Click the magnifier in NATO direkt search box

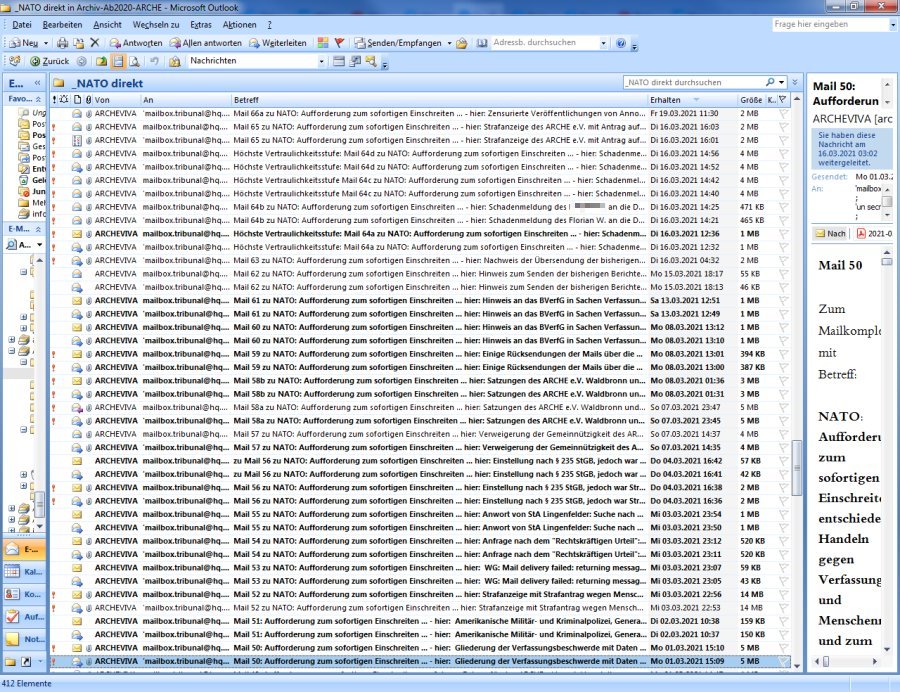point(770,82)
